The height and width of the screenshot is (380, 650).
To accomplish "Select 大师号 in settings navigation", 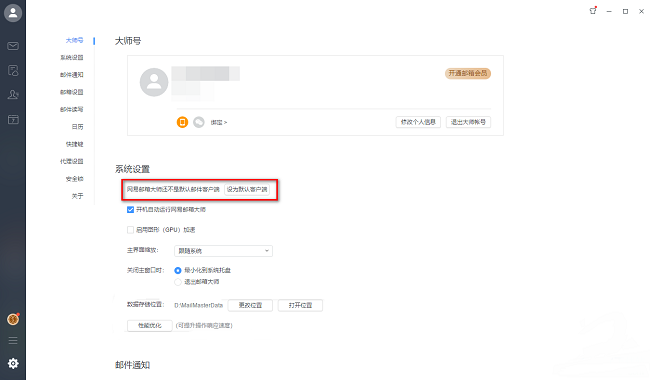I will (x=74, y=40).
